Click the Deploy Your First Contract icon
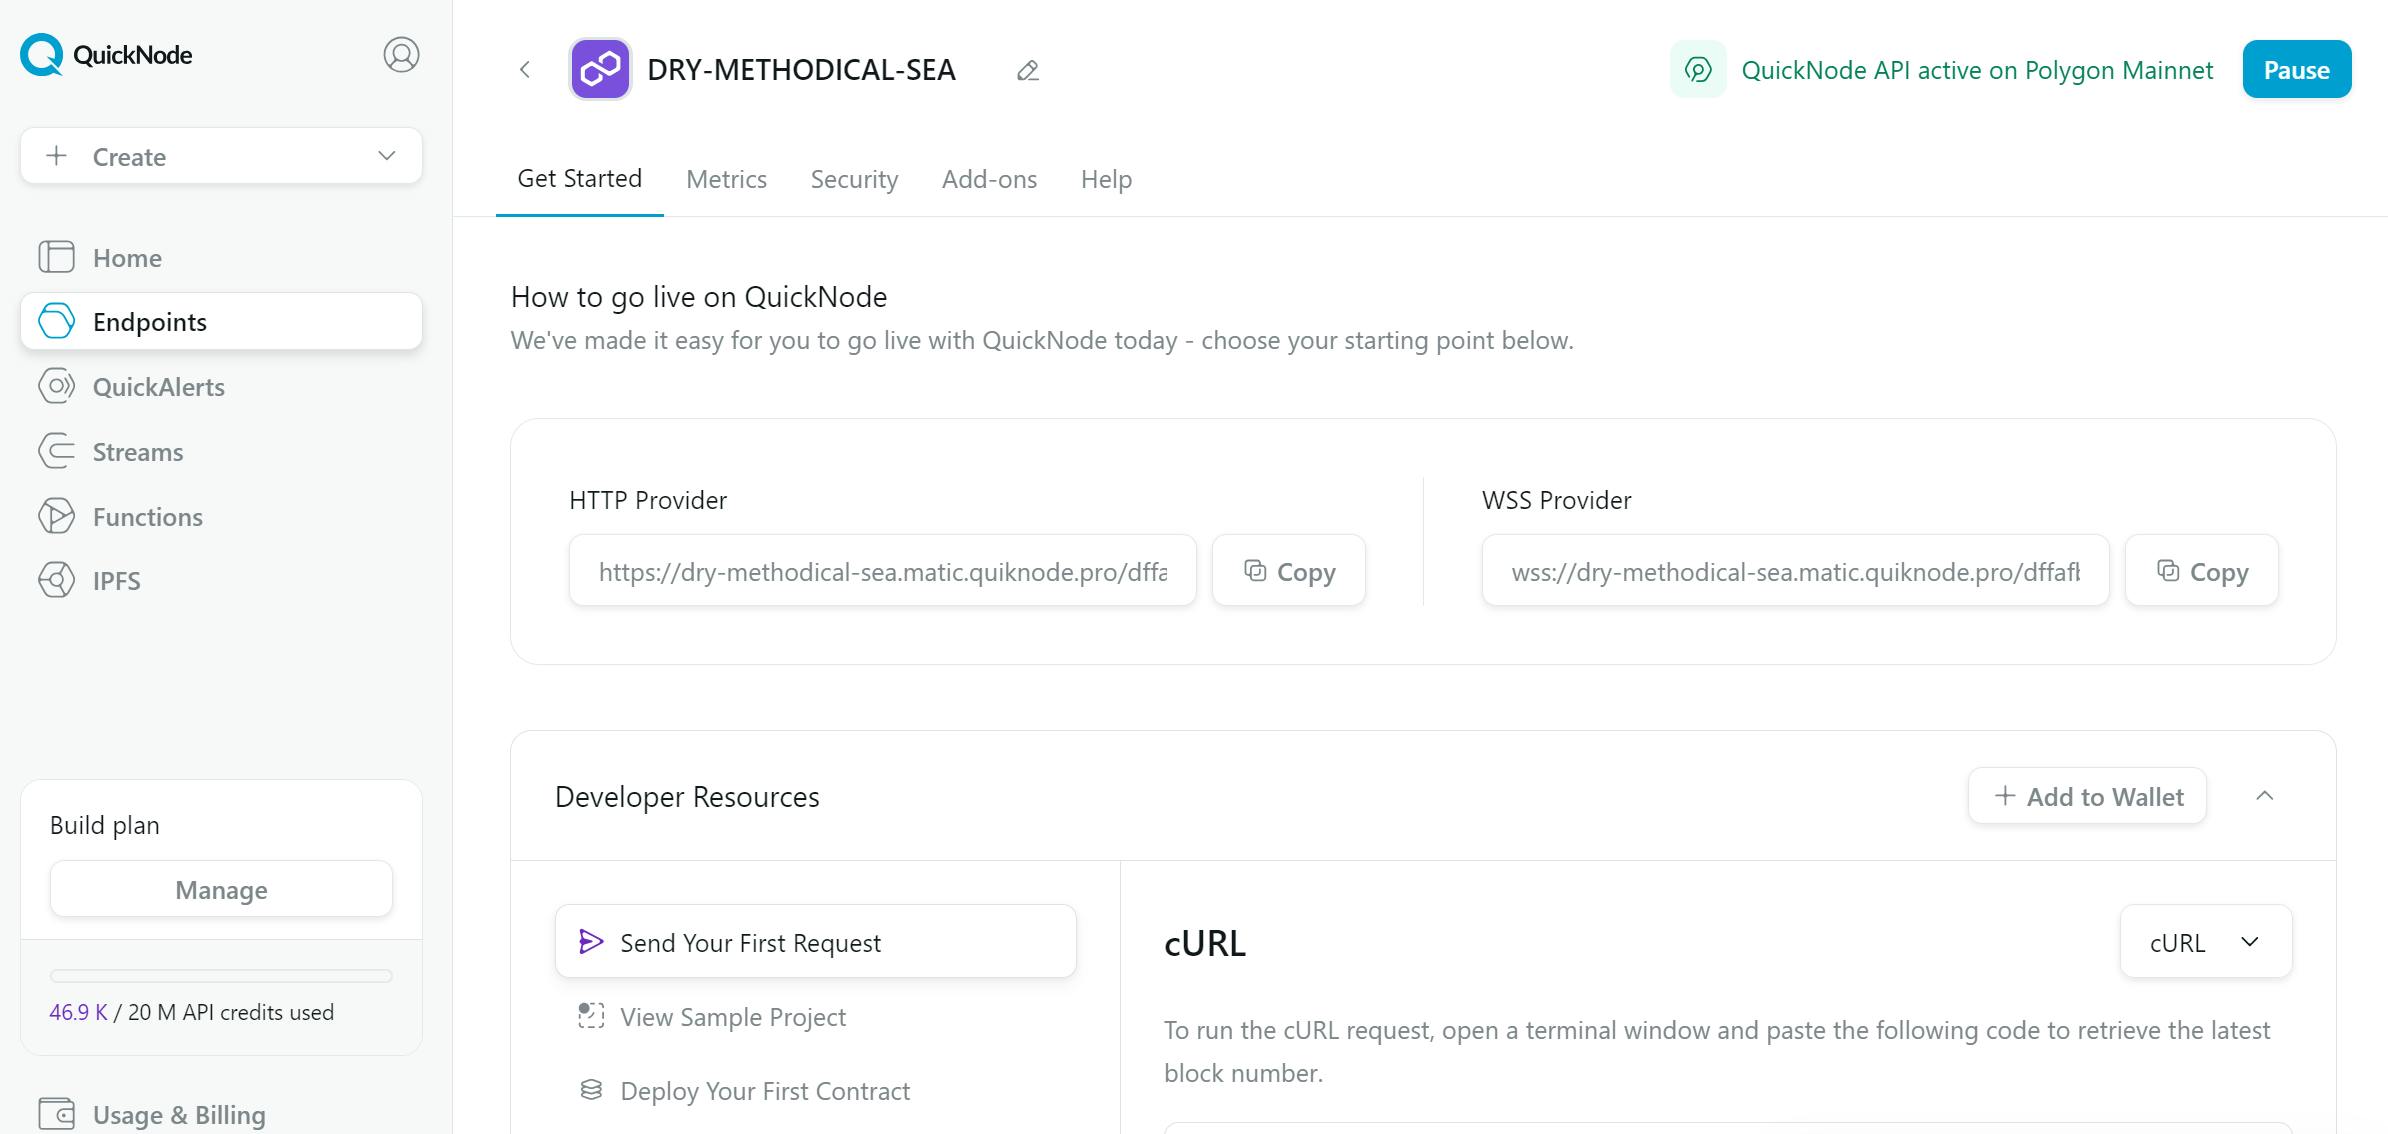Viewport: 2388px width, 1134px height. coord(591,1090)
